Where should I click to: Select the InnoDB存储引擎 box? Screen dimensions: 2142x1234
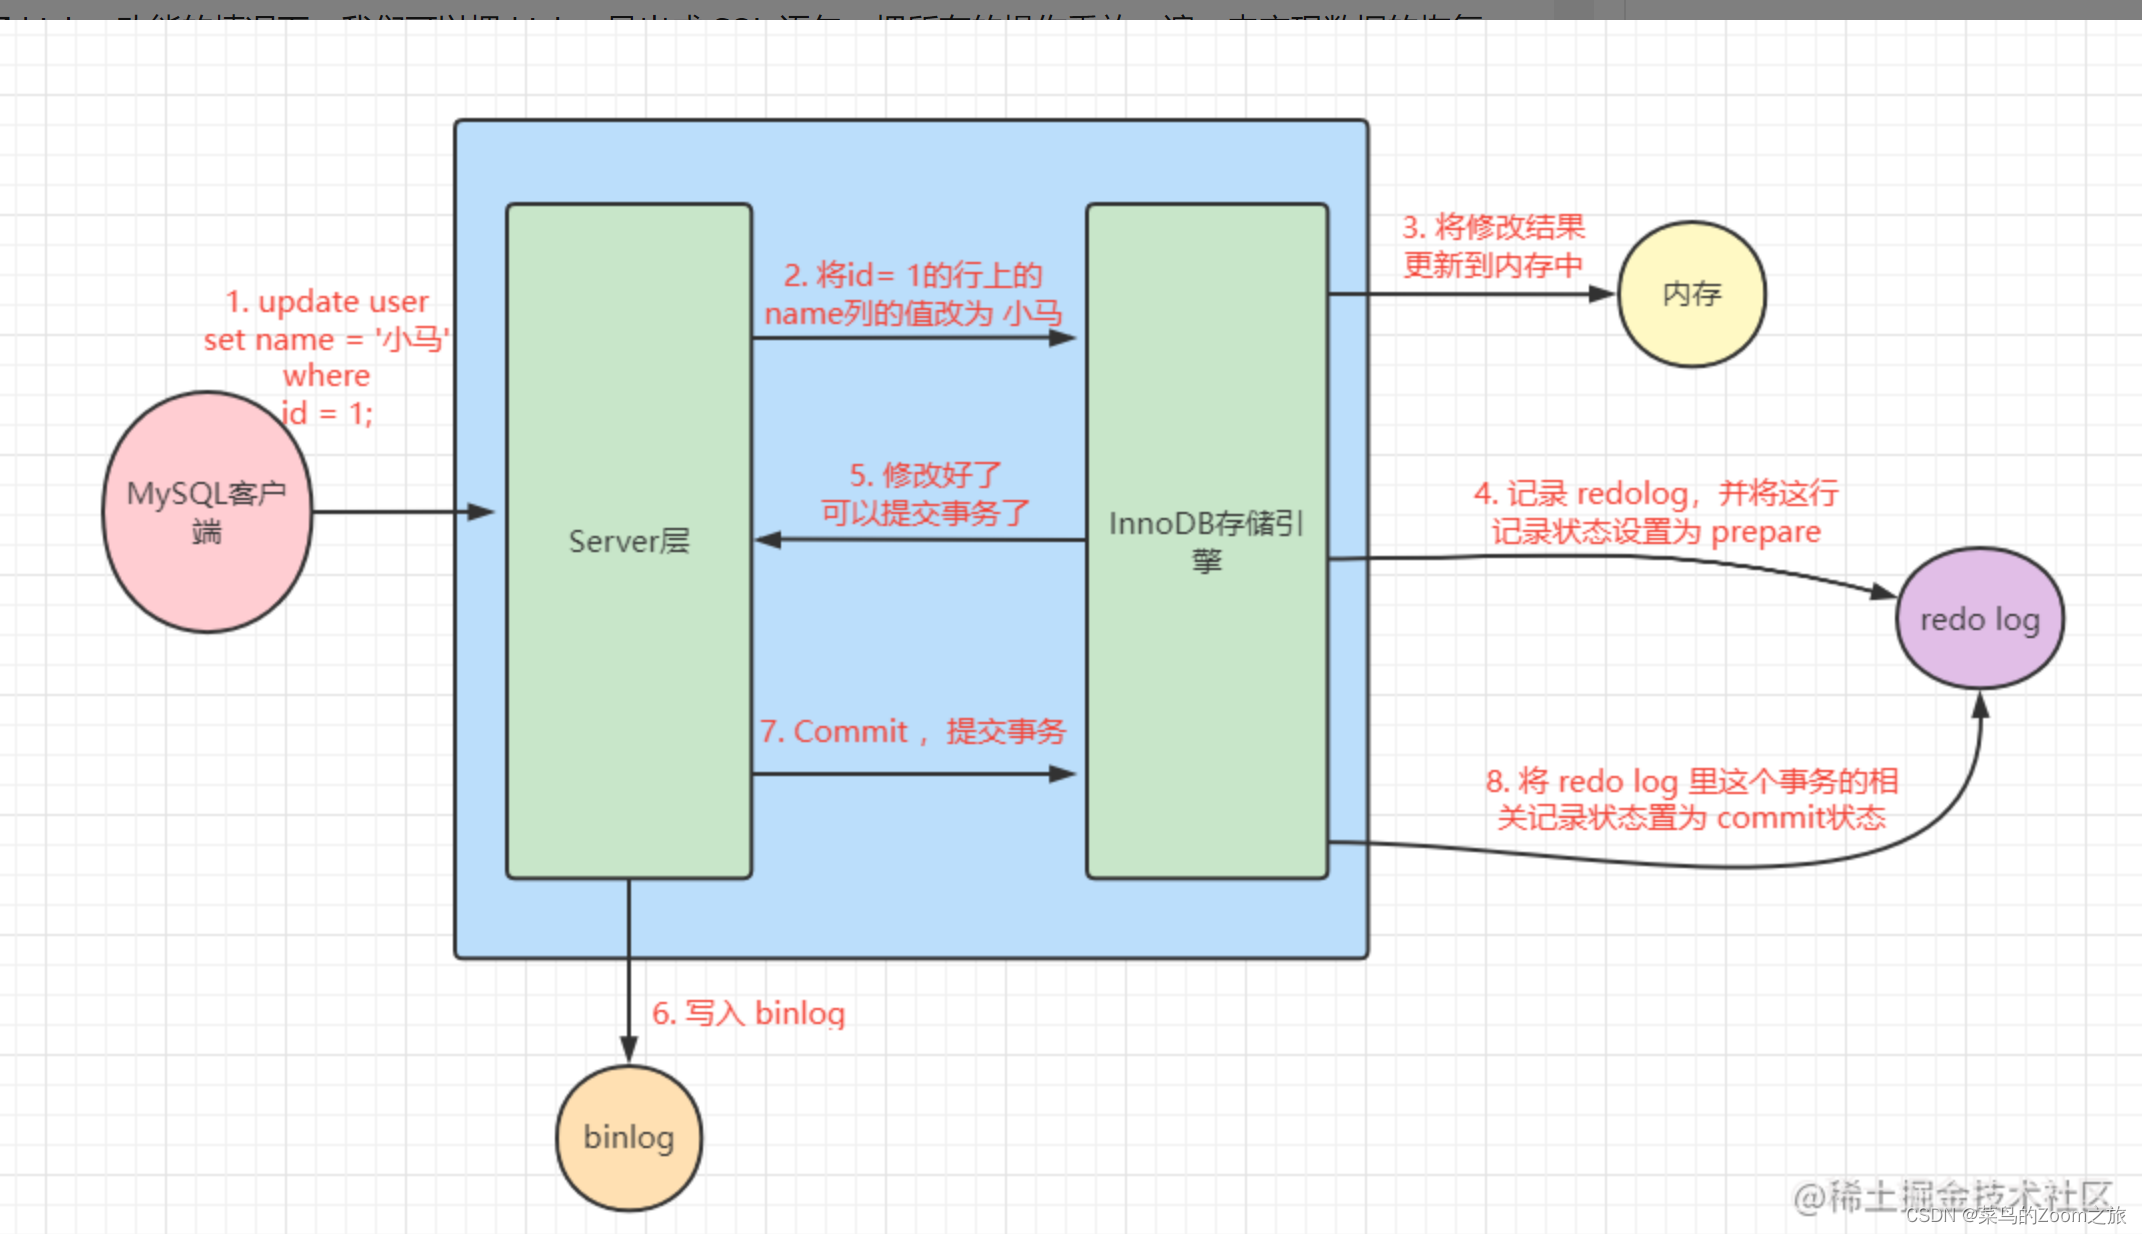[x=1207, y=541]
